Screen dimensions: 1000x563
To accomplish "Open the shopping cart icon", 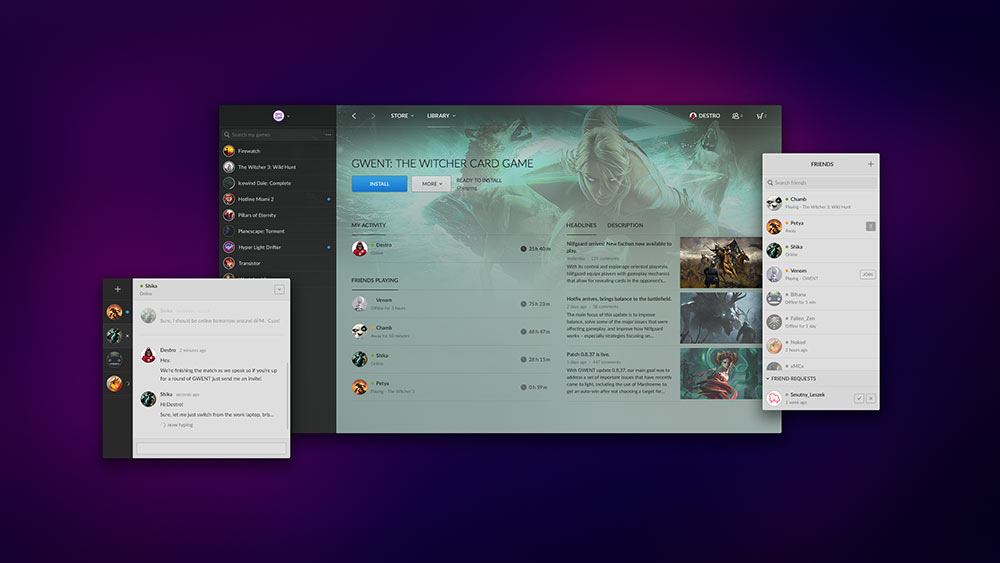I will [761, 116].
